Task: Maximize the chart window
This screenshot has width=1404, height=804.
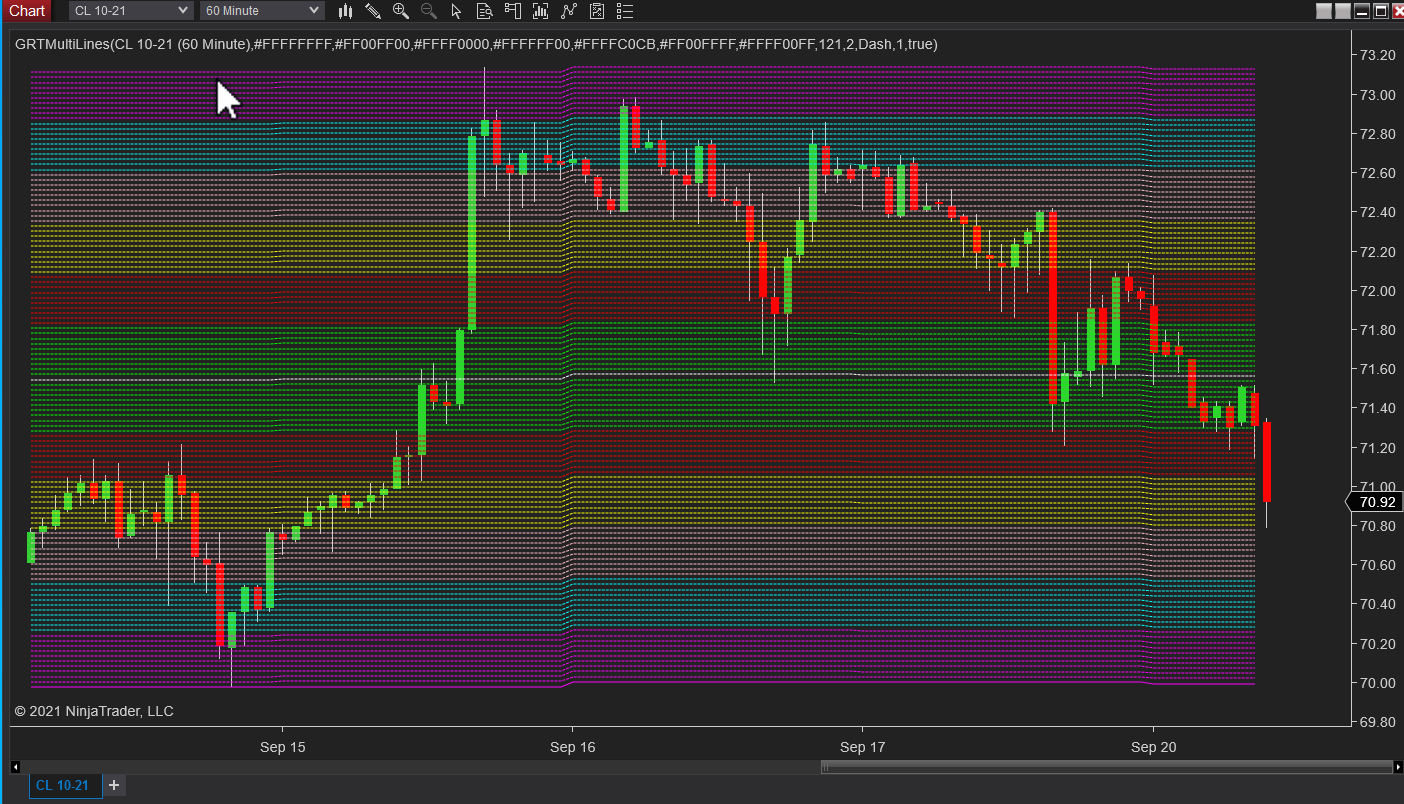Action: [x=1380, y=11]
